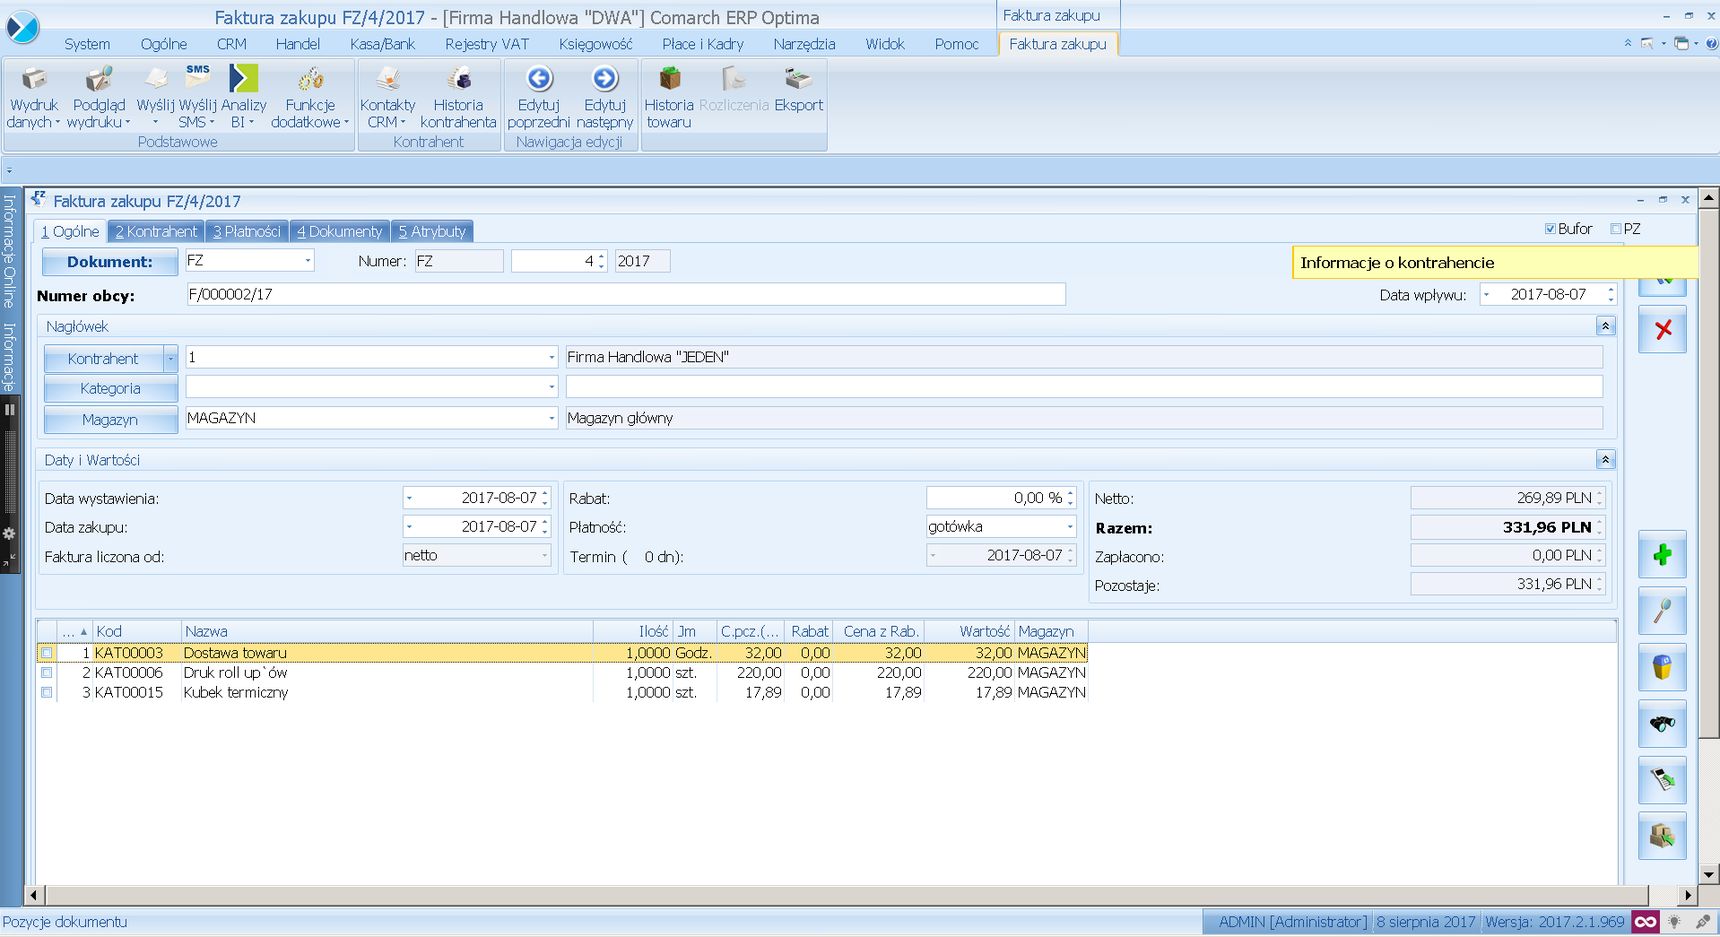Screen dimensions: 1720x937
Task: Open Faktura liczona od netto dropdown
Action: [x=545, y=555]
